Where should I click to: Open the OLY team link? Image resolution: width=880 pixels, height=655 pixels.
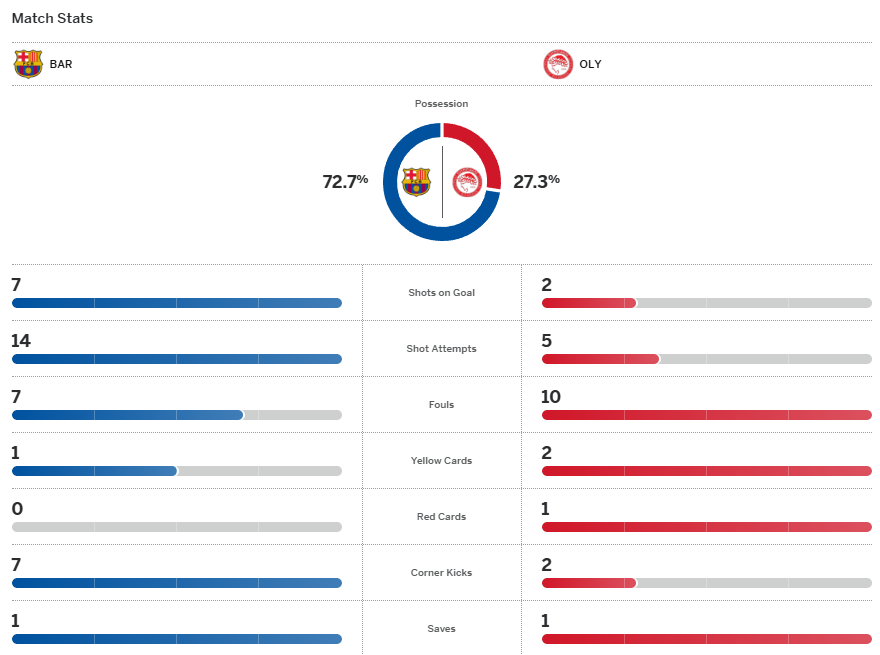[x=590, y=64]
